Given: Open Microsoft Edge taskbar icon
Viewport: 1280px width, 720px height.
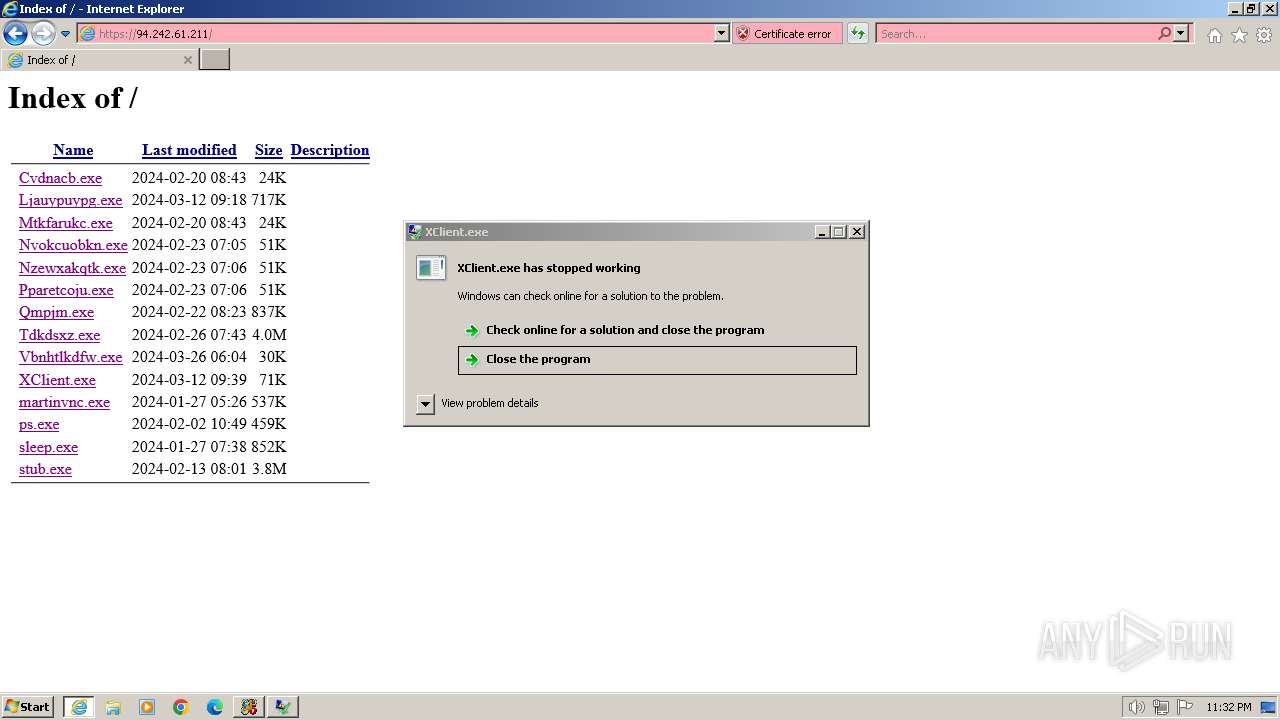Looking at the screenshot, I should pos(215,707).
